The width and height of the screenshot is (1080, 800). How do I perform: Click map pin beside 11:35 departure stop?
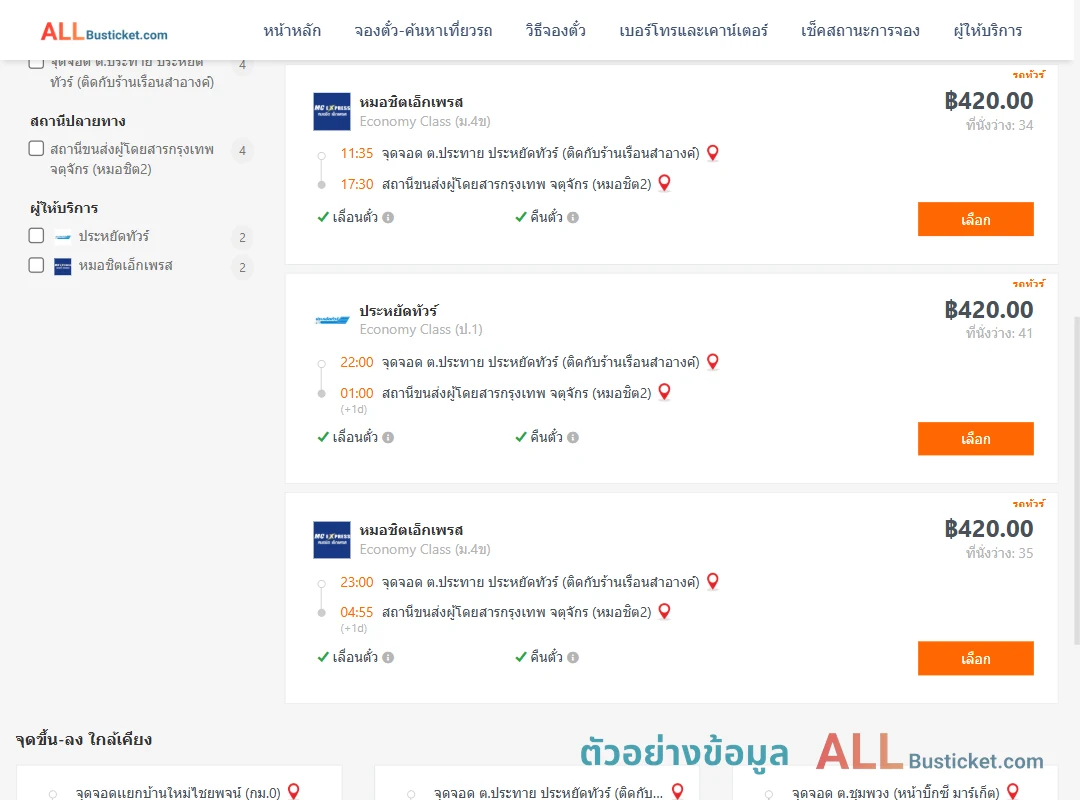713,153
